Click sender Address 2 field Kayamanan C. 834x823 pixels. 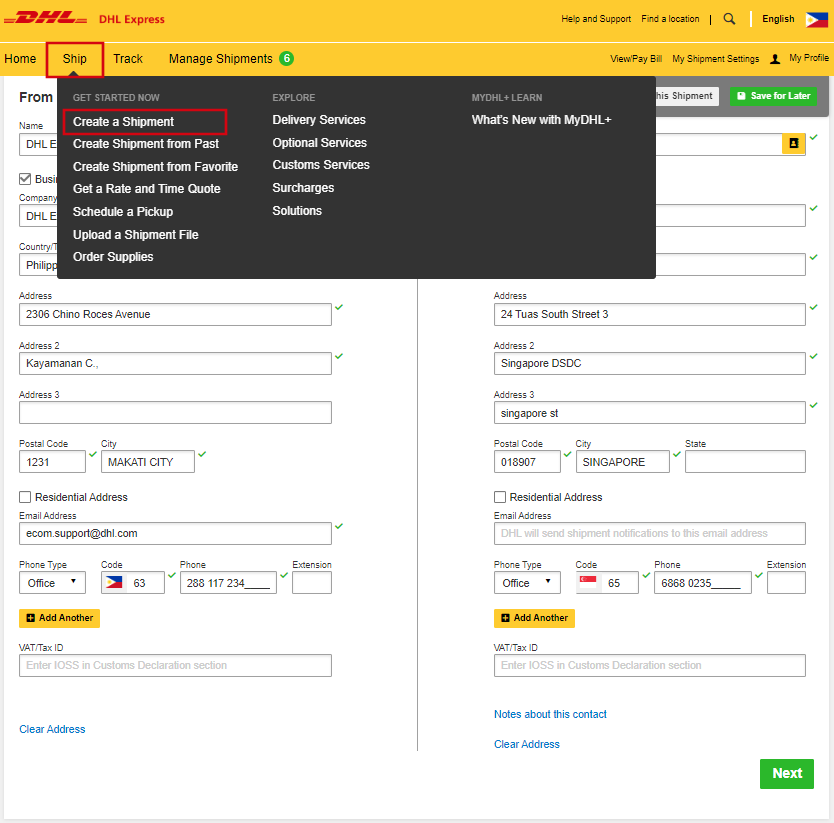[175, 363]
